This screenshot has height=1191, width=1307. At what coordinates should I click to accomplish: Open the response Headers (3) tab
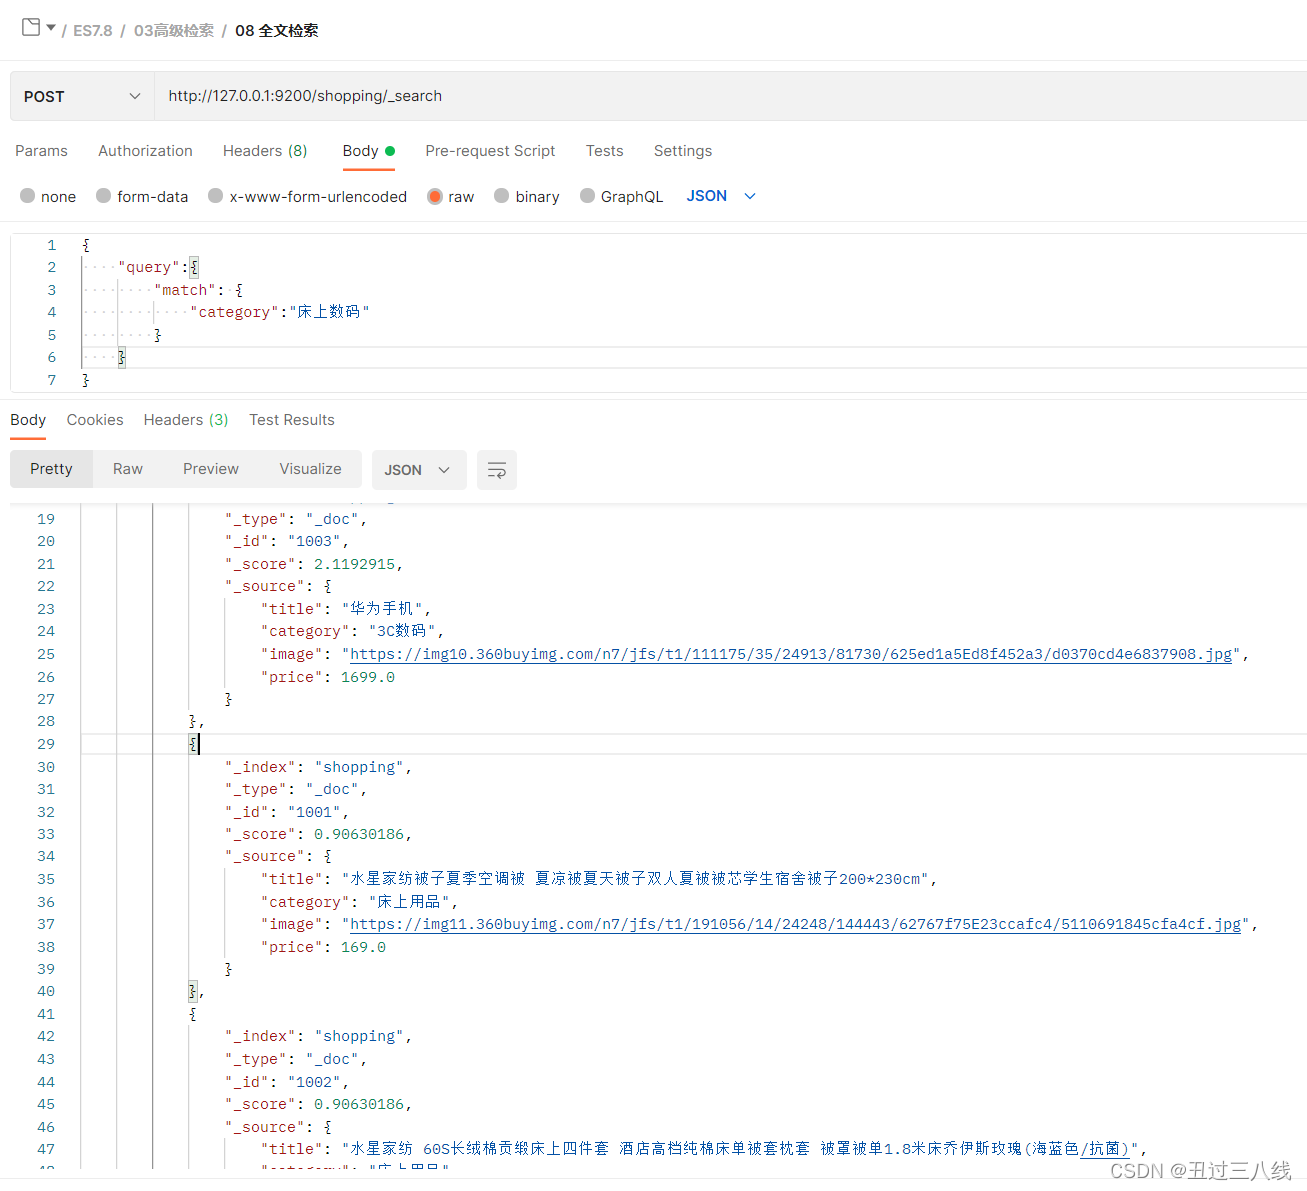tap(186, 420)
